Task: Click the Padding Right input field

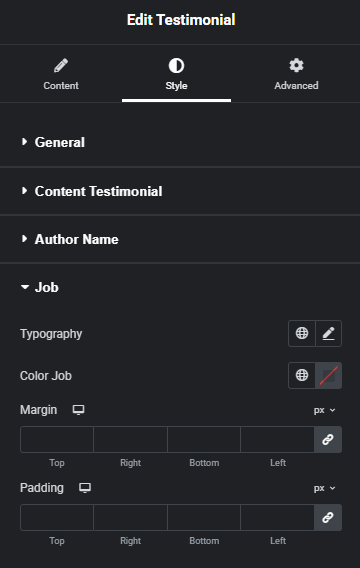Action: tap(130, 517)
